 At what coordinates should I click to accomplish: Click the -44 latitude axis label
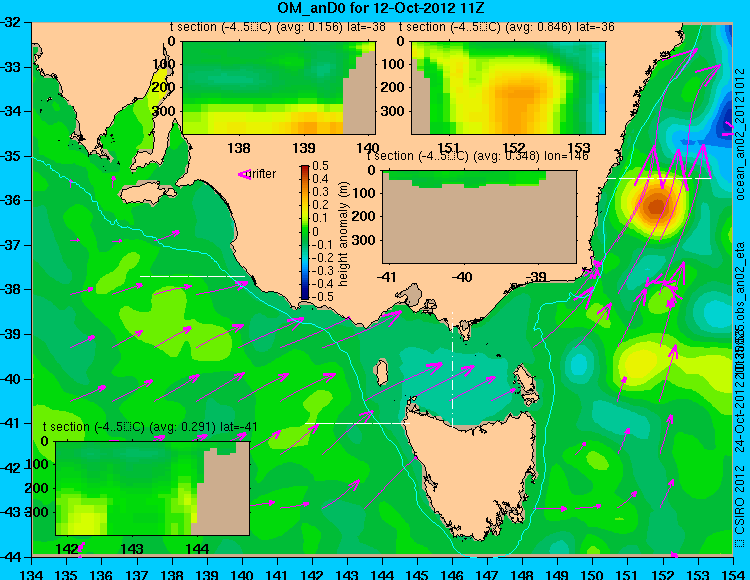12,557
